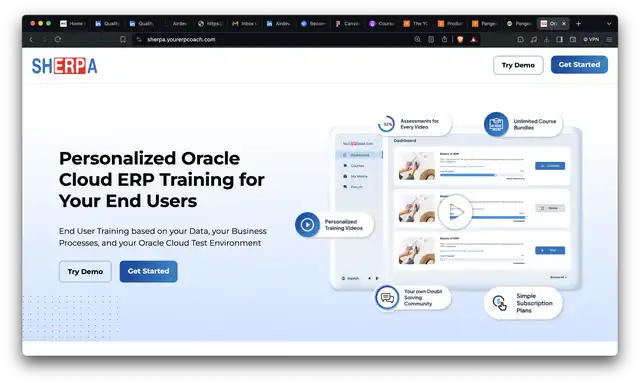Click the SHERPA logo
The image size is (640, 385).
(64, 66)
